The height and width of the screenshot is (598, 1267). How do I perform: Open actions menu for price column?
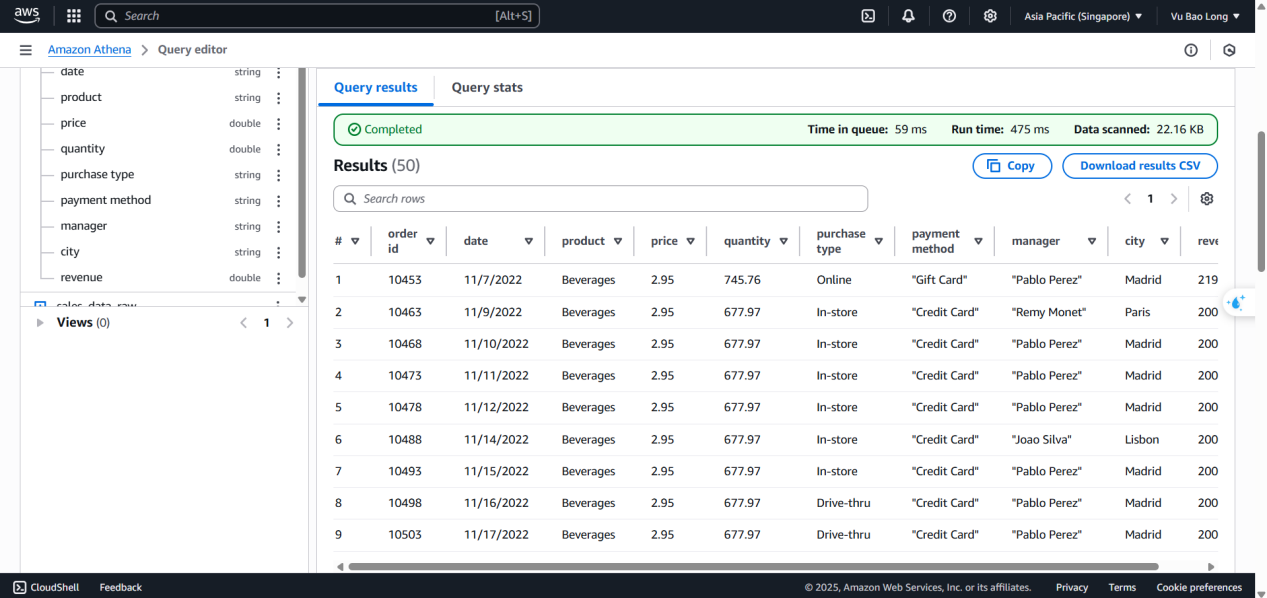pos(279,124)
